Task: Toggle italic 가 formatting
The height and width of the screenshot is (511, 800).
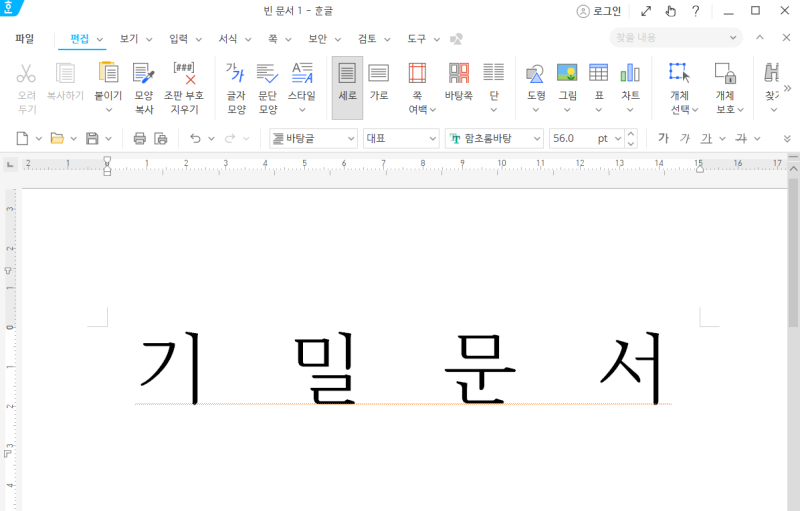Action: [685, 138]
